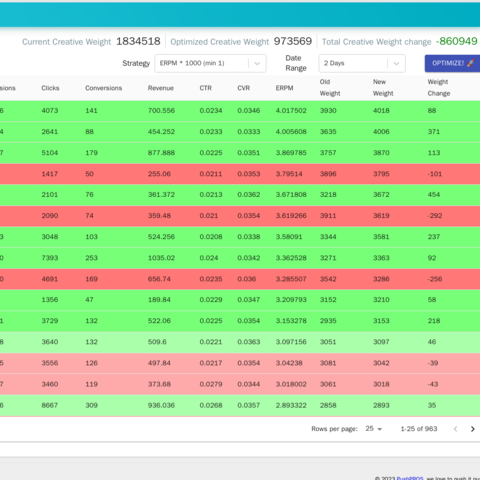This screenshot has width=480, height=480.
Task: Select the new weight cell 3672
Action: point(381,195)
